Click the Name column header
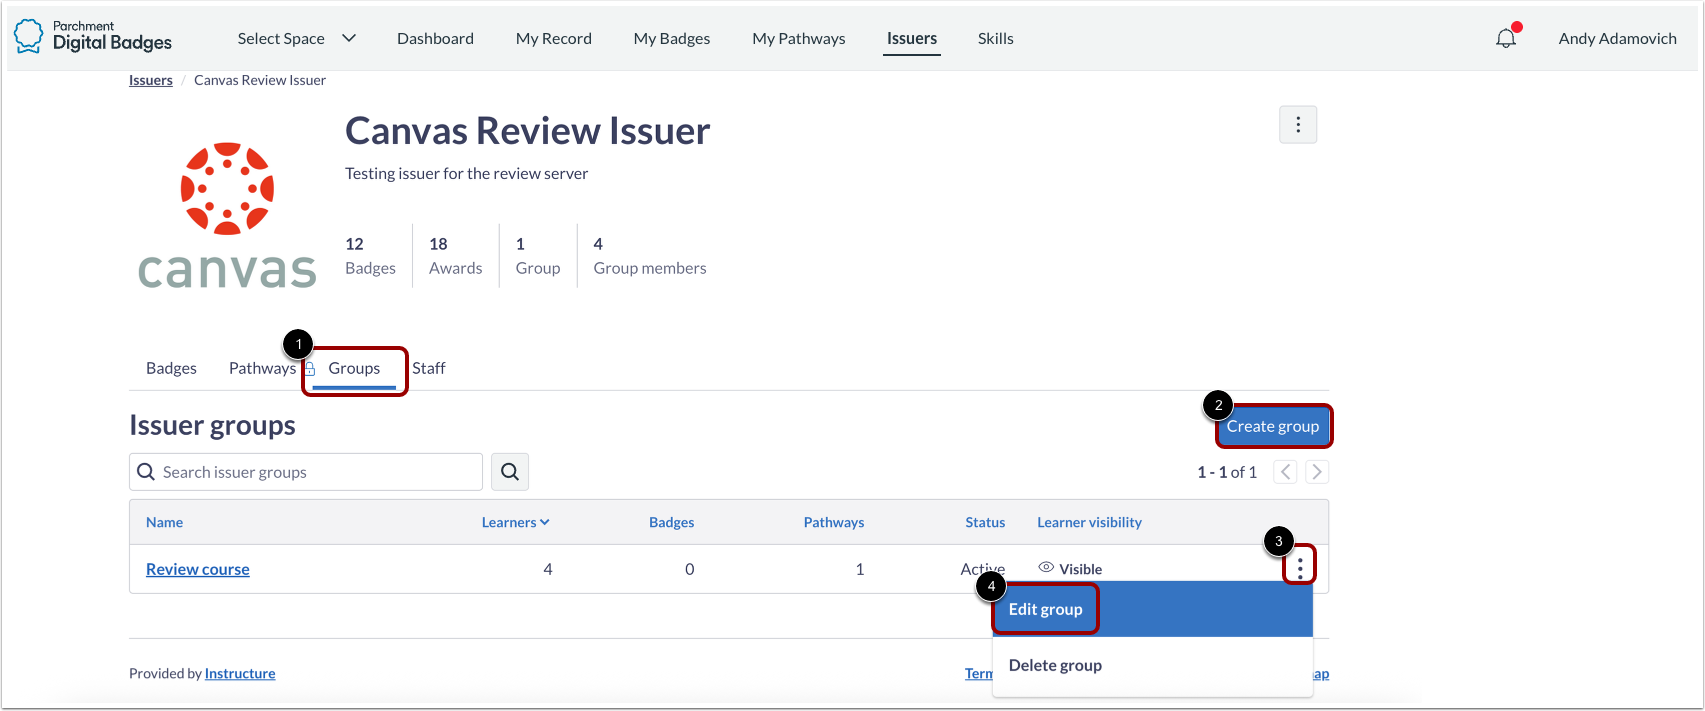Image resolution: width=1705 pixels, height=711 pixels. [164, 522]
